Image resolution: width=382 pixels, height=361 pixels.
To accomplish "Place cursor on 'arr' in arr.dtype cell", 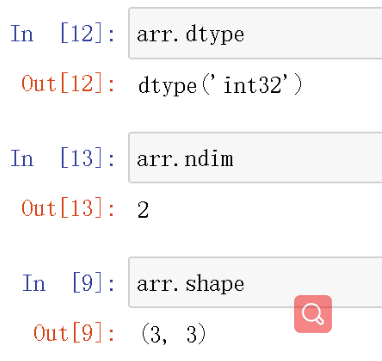I will (156, 35).
